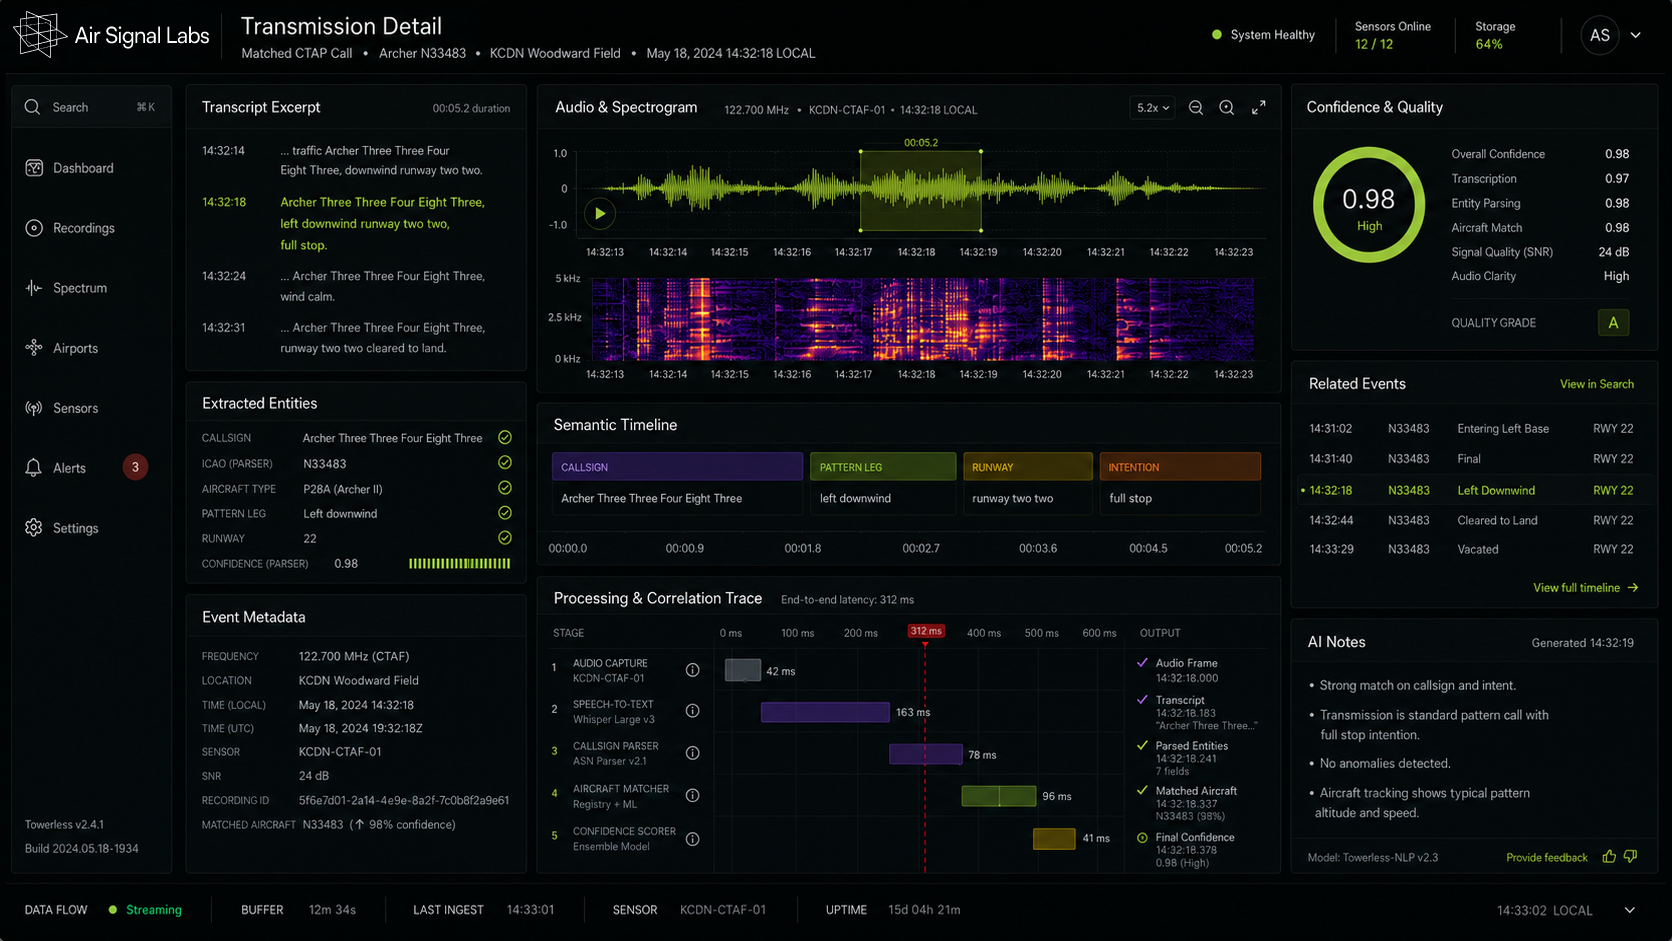The height and width of the screenshot is (941, 1672).
Task: Open View full timeline link
Action: (x=1586, y=588)
